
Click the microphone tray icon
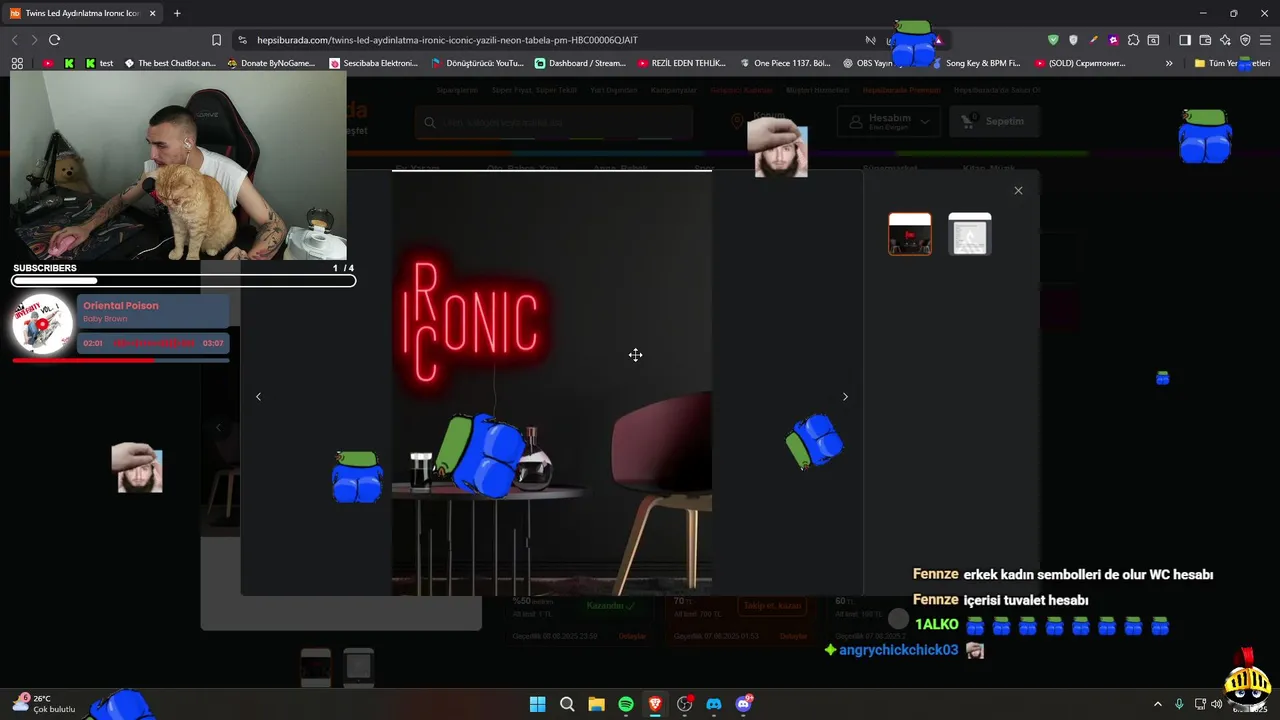point(1179,704)
